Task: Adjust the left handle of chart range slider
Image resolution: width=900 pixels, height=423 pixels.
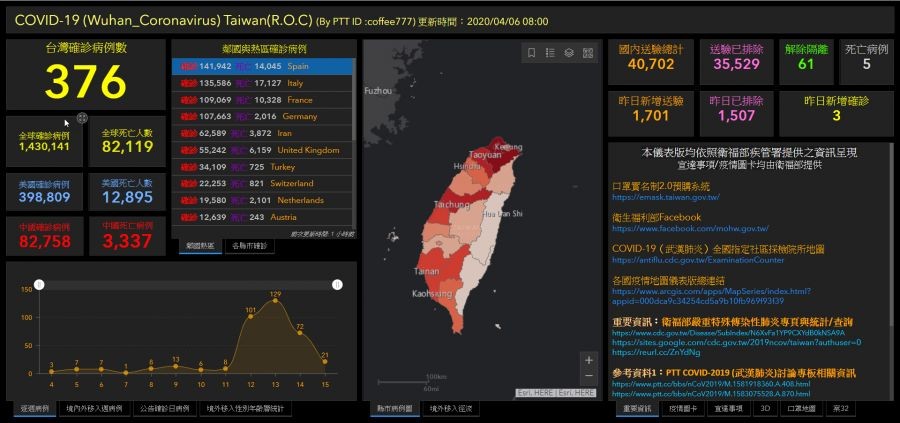Action: click(x=39, y=284)
